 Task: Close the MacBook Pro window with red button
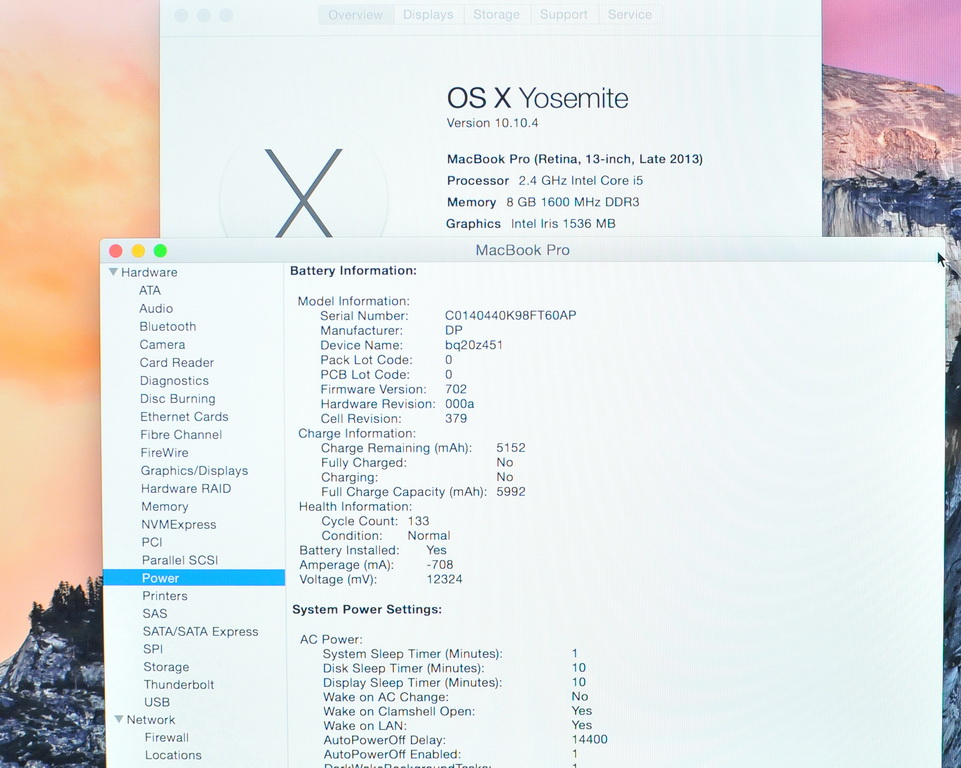click(x=116, y=251)
